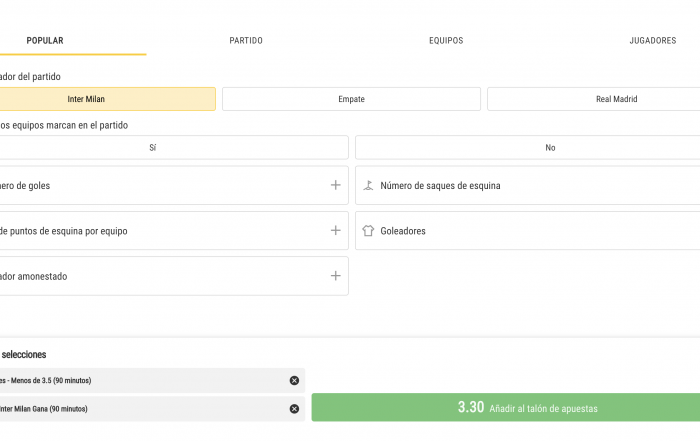Choose Sí for both teams scoring
700x441 pixels.
[174, 147]
